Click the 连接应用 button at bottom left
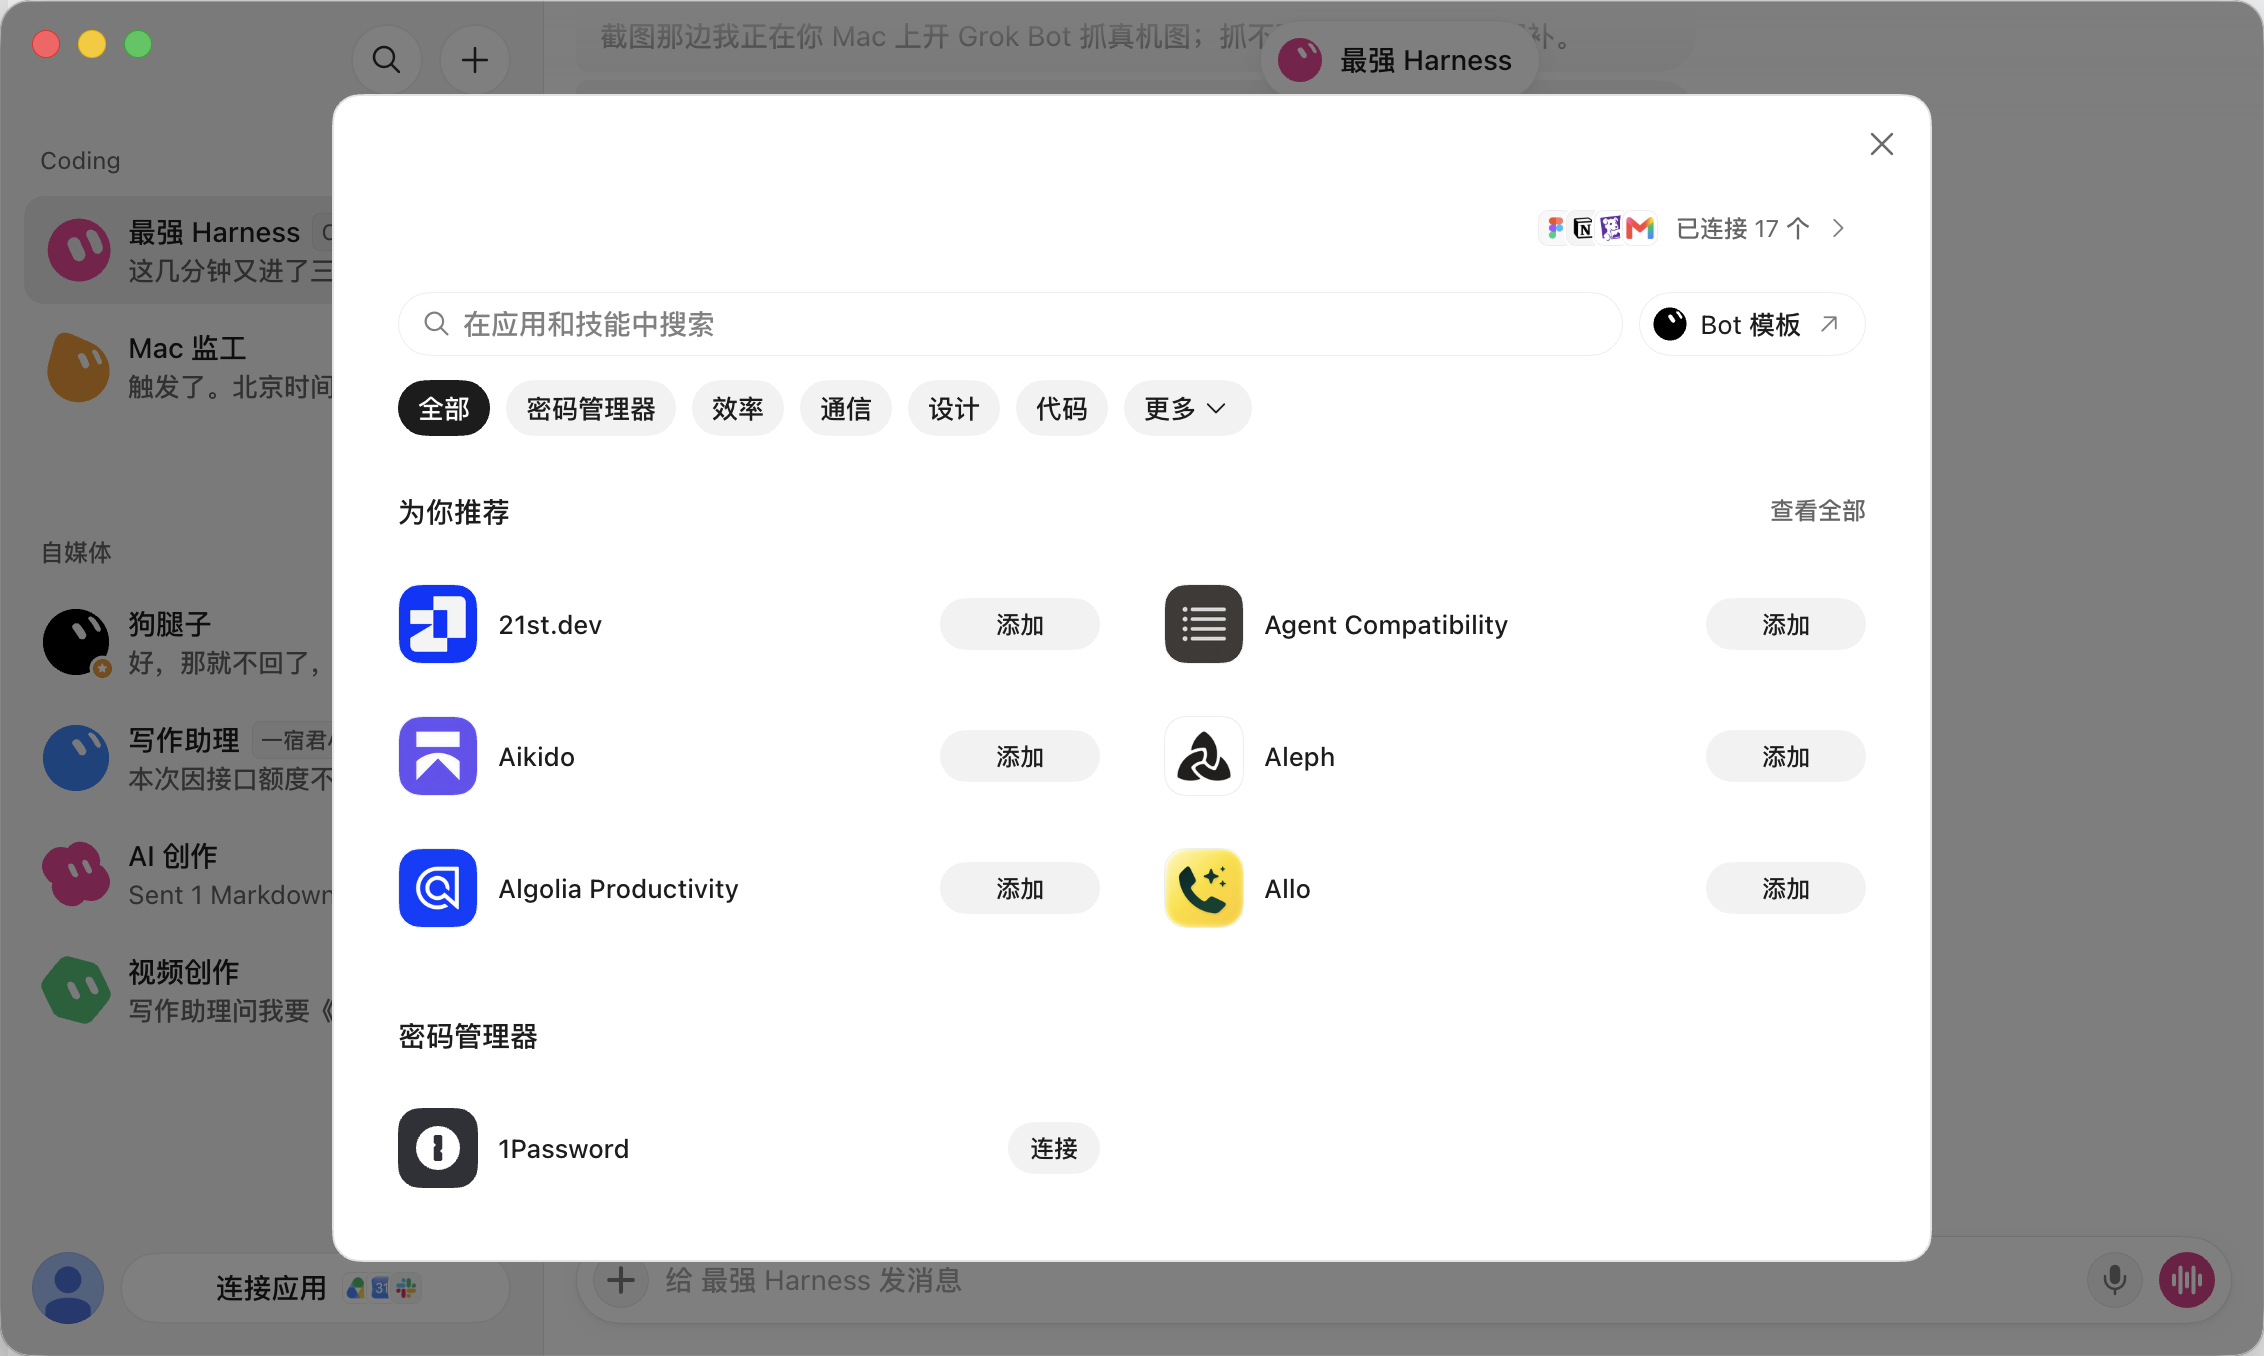Screen dimensions: 2264x1356 coord(316,1288)
